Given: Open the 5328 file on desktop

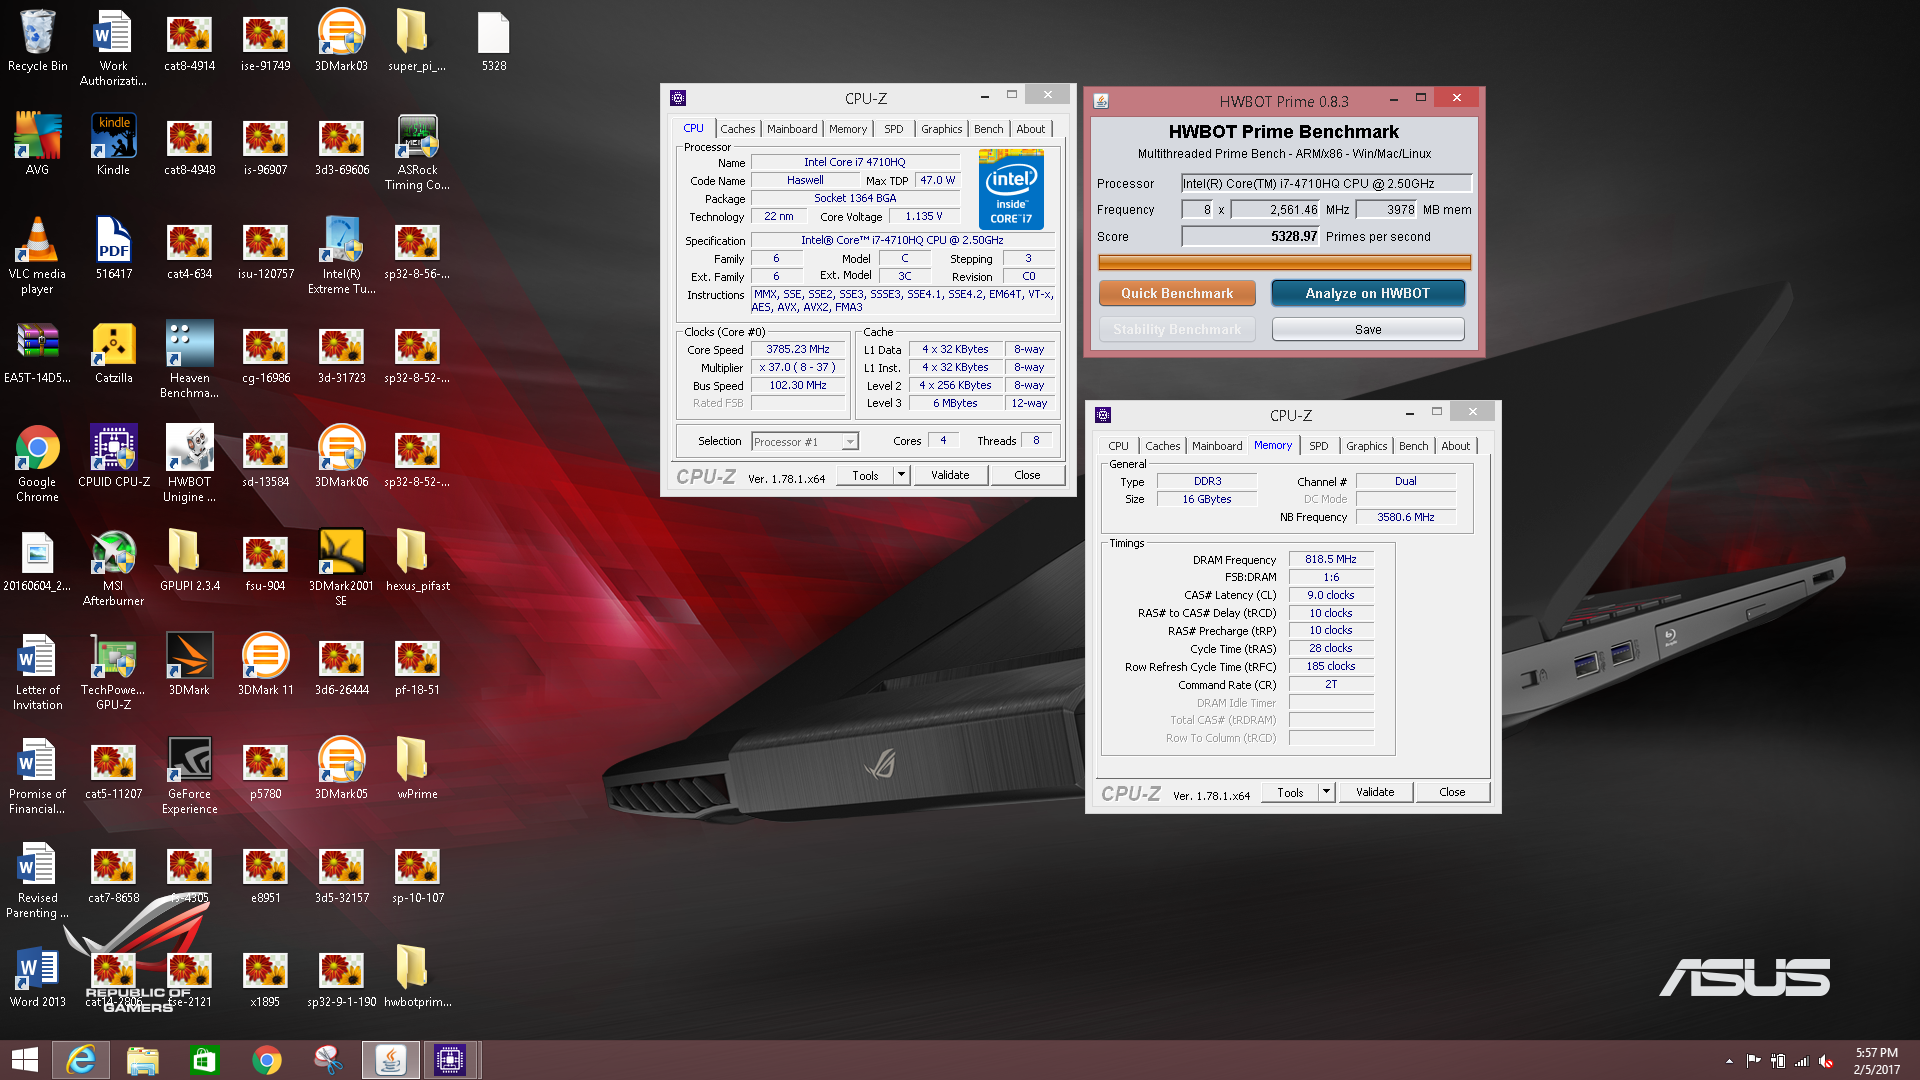Looking at the screenshot, I should pos(494,40).
